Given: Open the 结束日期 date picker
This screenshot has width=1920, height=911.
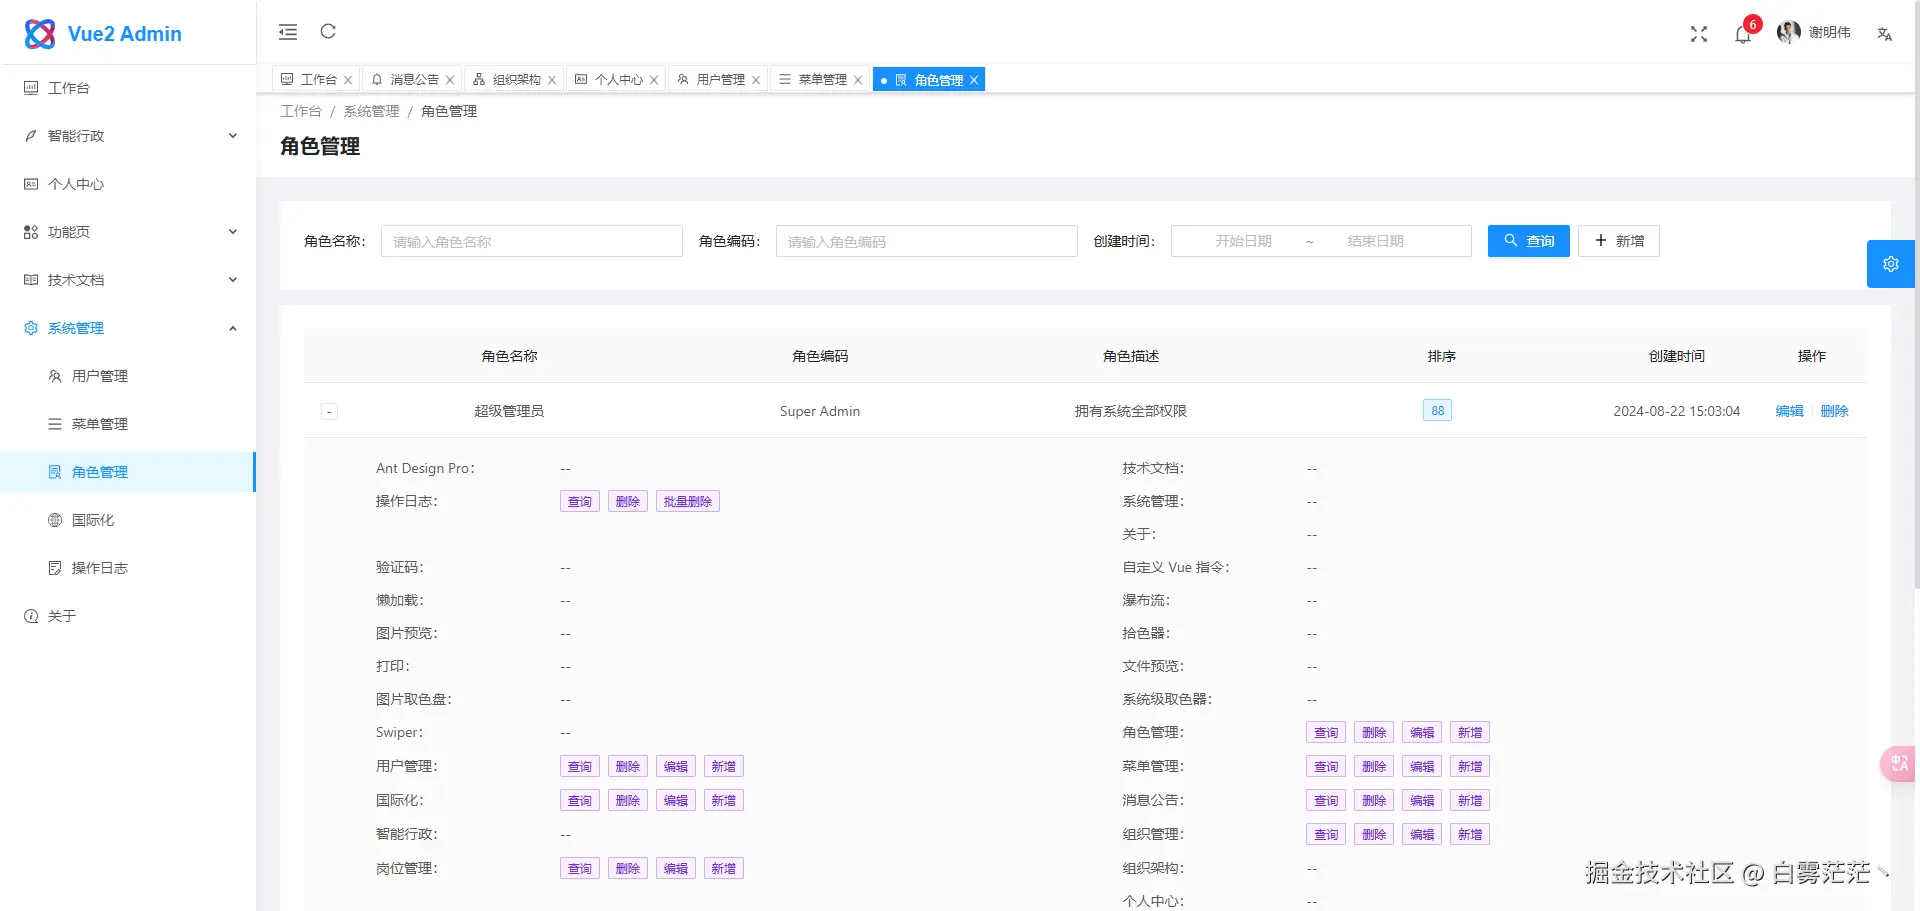Looking at the screenshot, I should point(1375,241).
